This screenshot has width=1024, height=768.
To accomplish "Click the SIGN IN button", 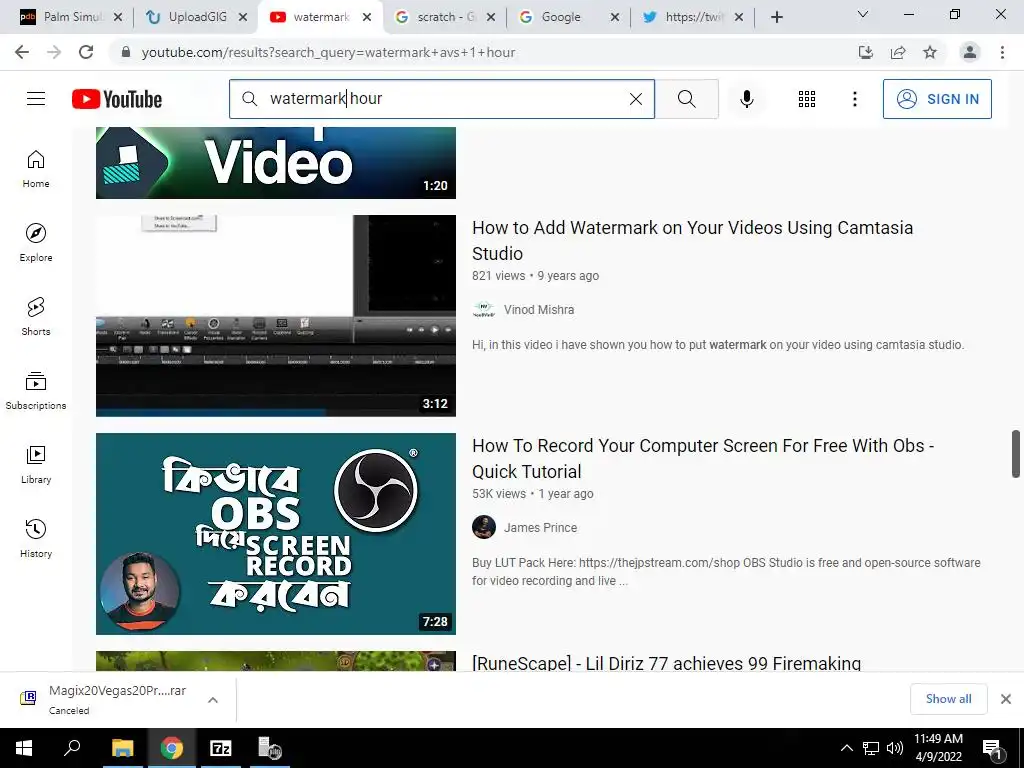I will tap(937, 99).
